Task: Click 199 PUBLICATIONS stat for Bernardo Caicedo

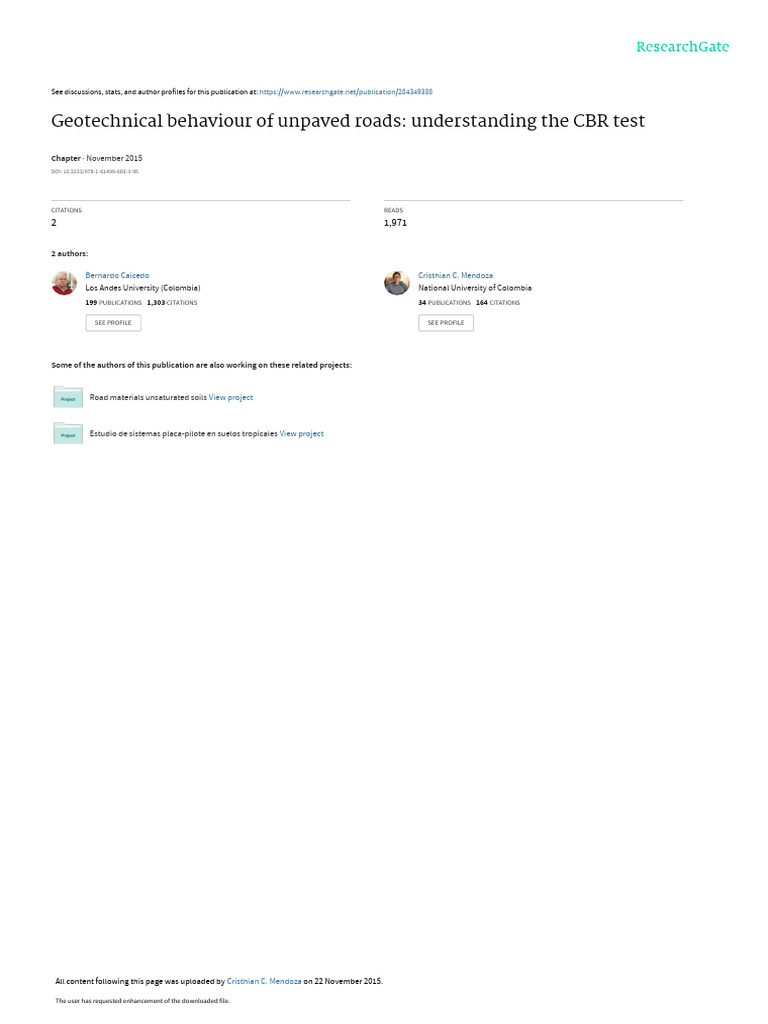Action: [x=114, y=303]
